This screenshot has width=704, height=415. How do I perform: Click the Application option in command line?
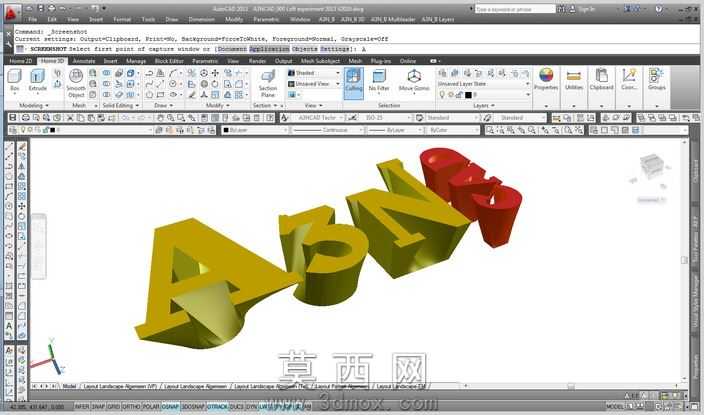269,49
